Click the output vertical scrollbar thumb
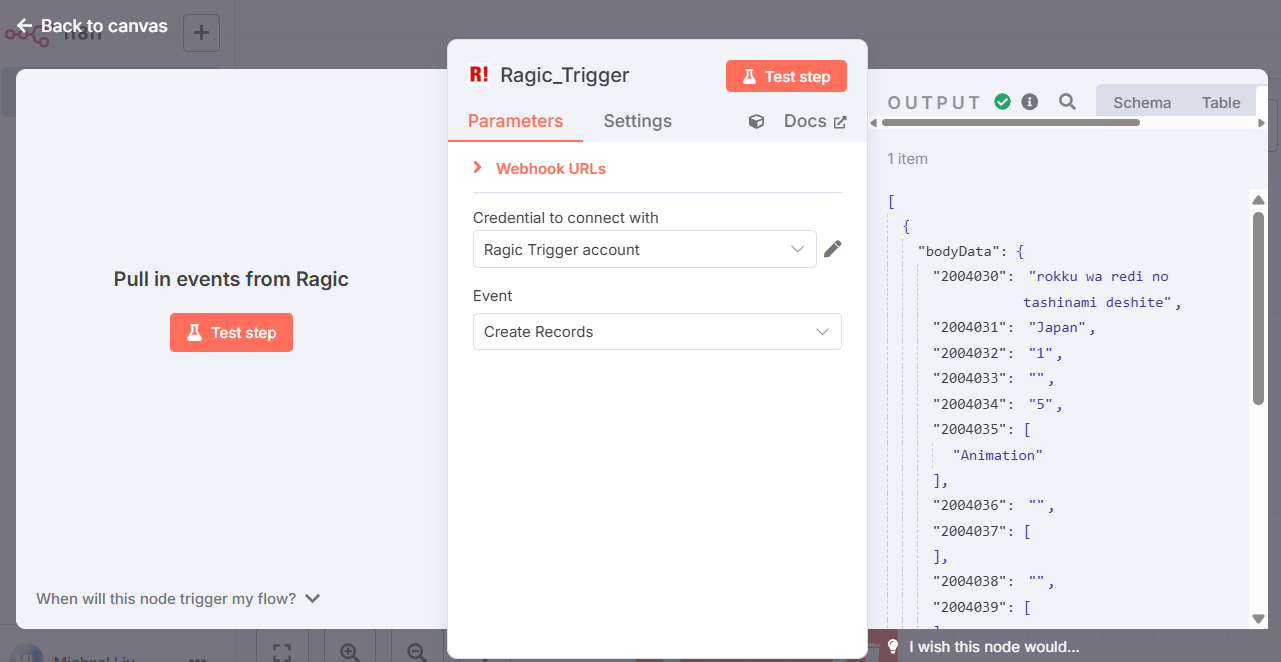Image resolution: width=1281 pixels, height=662 pixels. pyautogui.click(x=1258, y=308)
